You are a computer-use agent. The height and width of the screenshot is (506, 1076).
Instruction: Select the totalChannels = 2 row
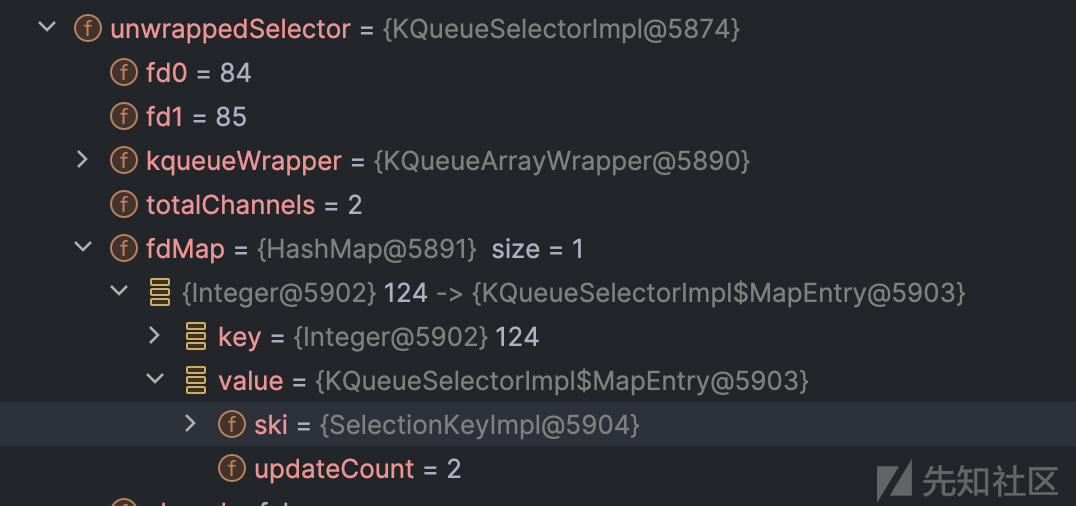[538, 205]
